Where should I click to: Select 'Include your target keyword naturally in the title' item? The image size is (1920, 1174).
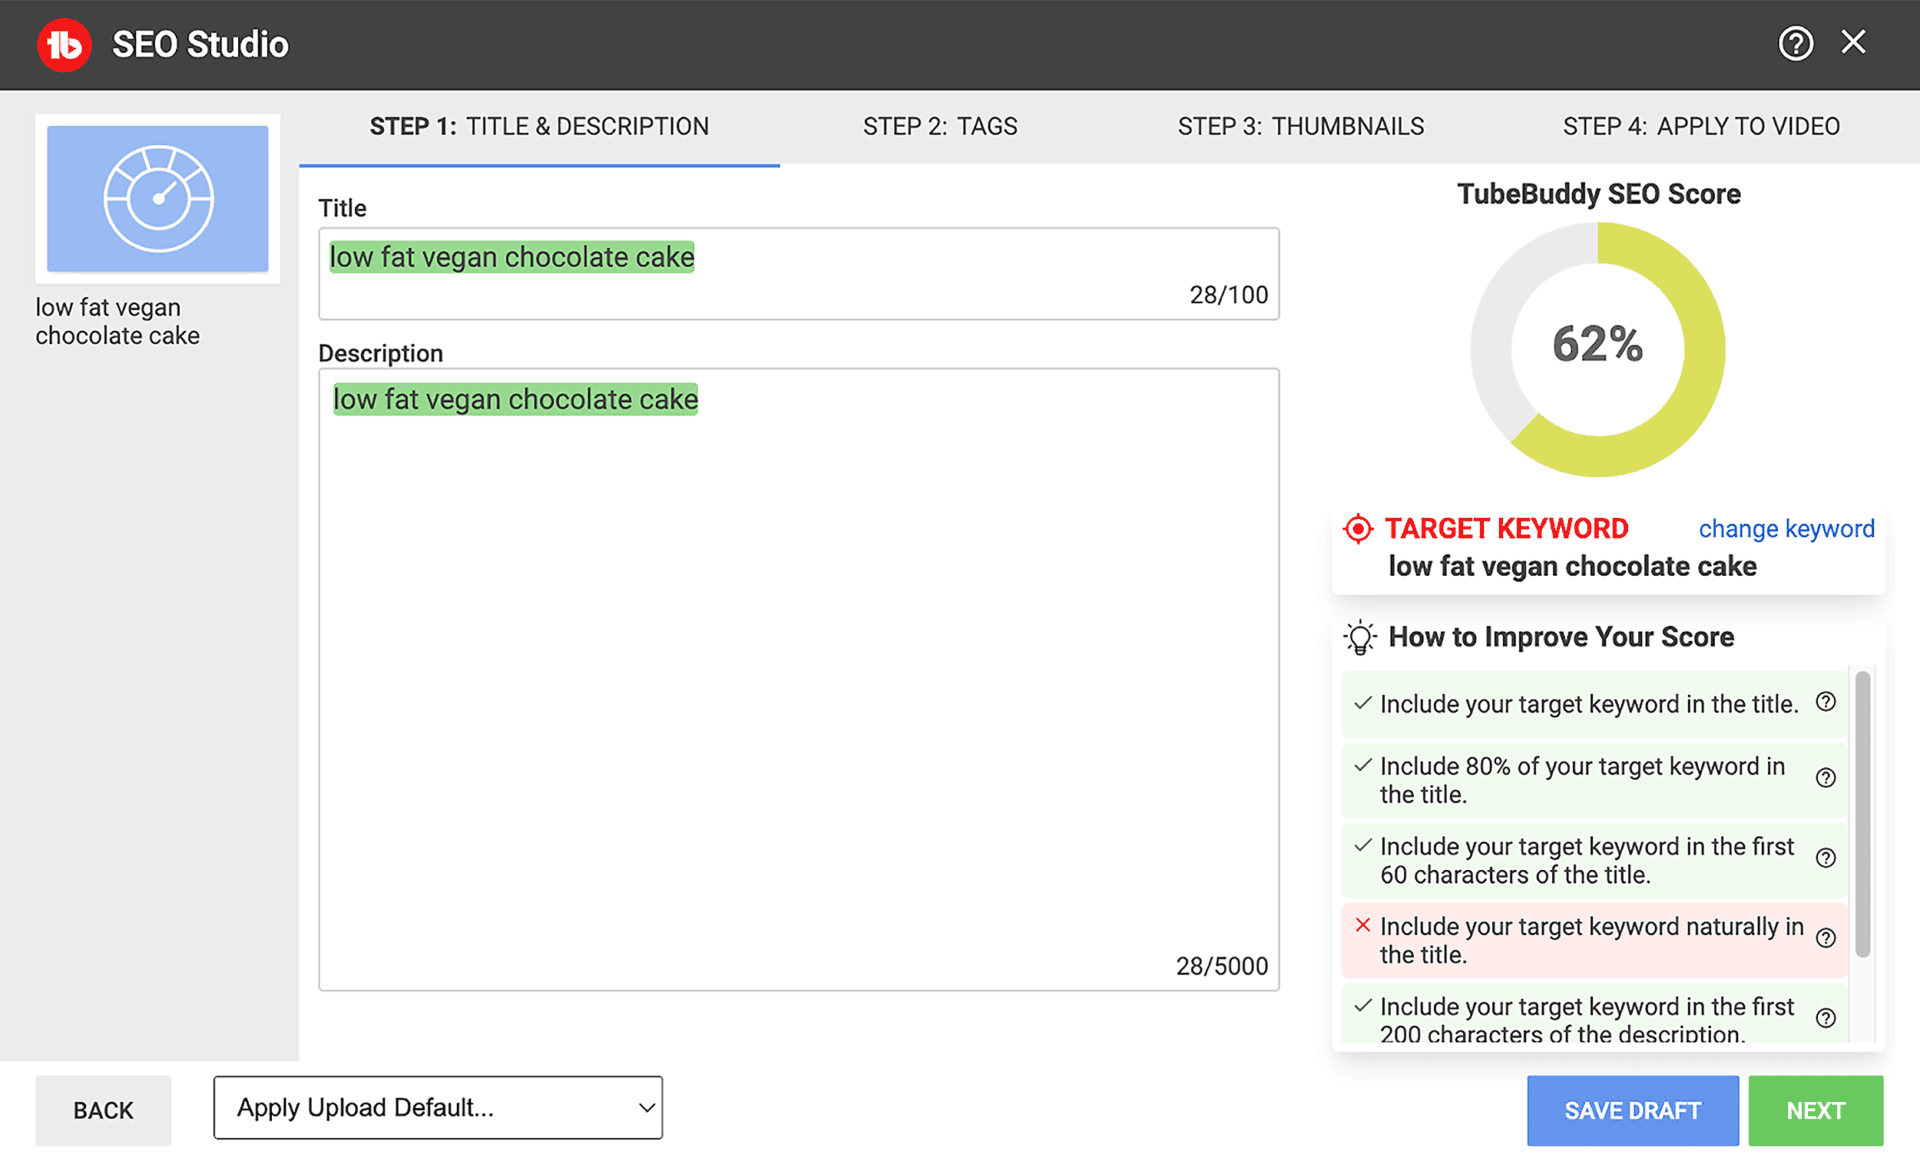tap(1593, 940)
